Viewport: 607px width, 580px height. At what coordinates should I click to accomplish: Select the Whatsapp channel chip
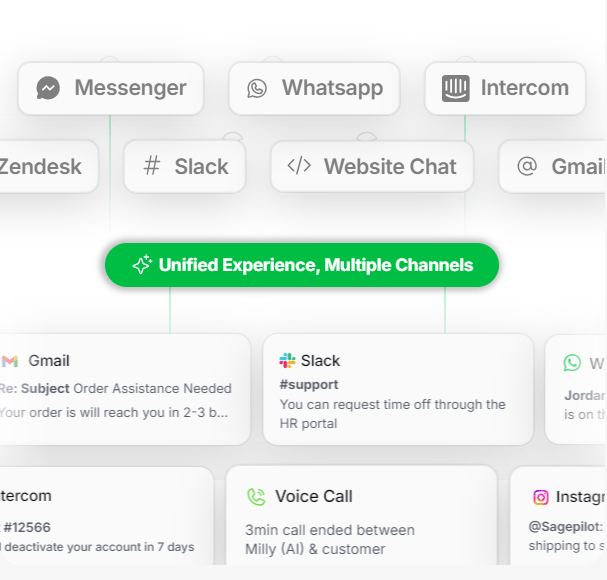(x=314, y=88)
